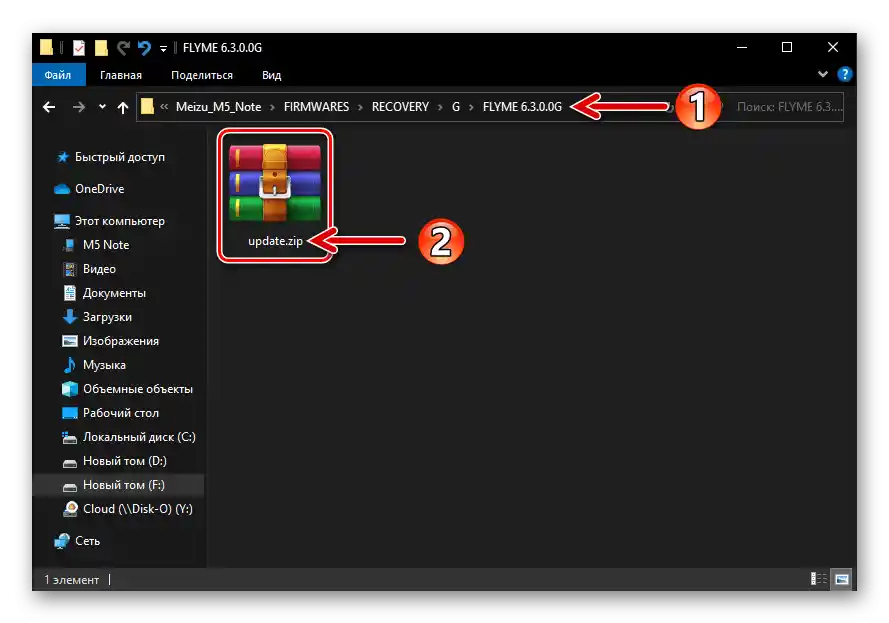
Task: Open the update.zip archive file
Action: point(275,195)
